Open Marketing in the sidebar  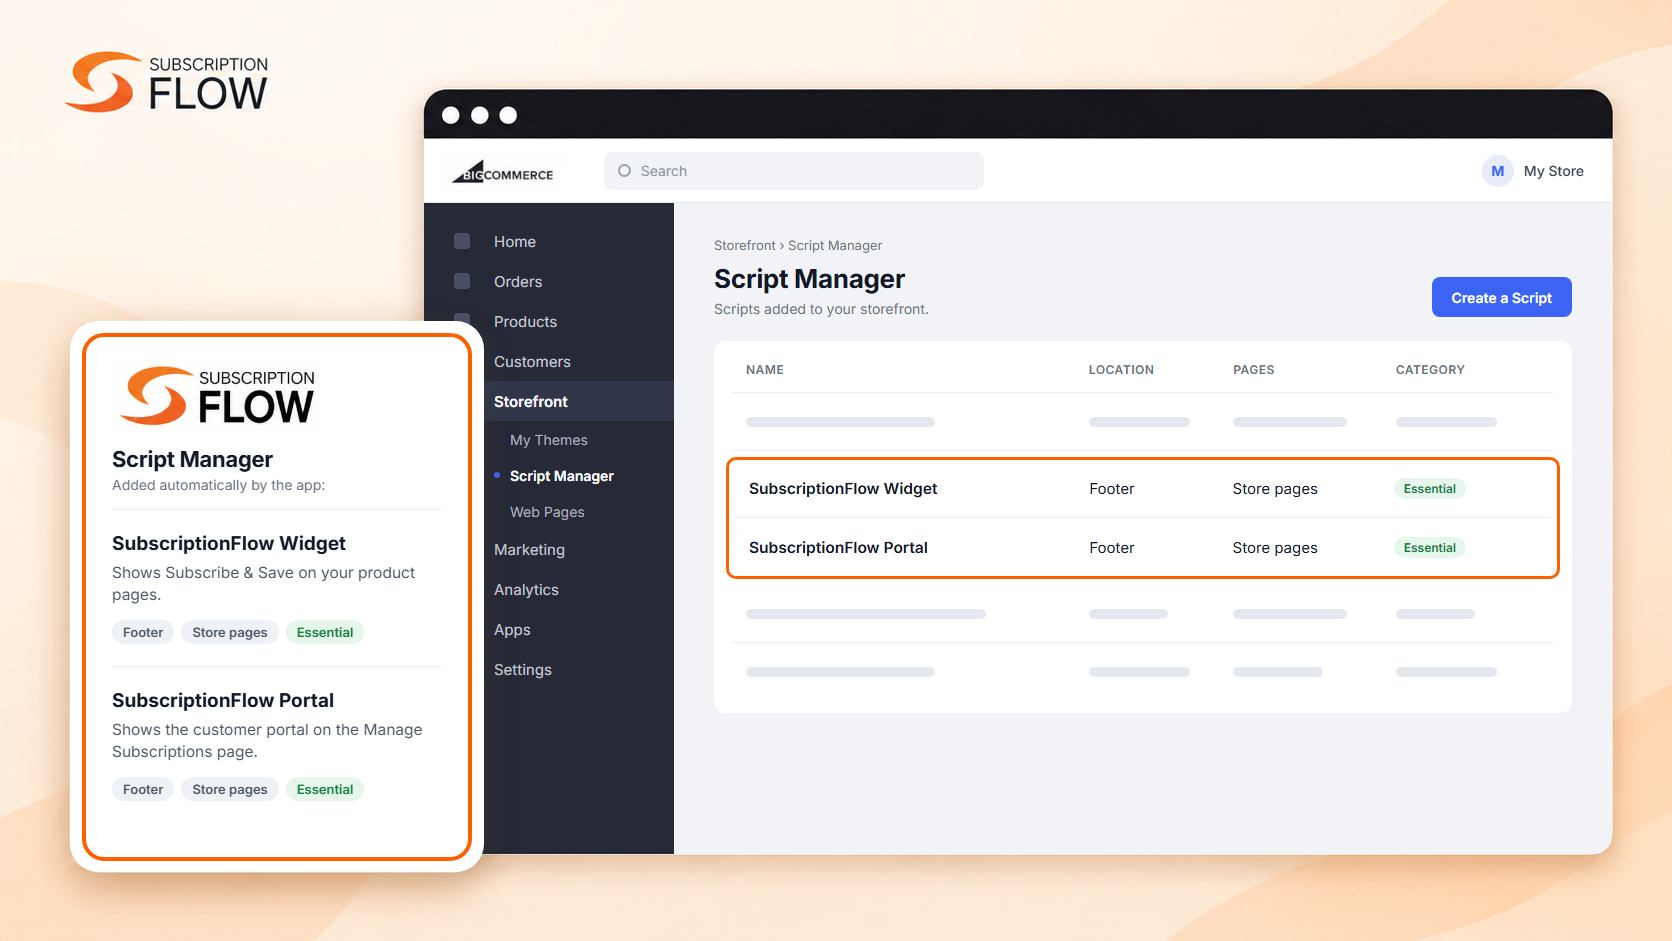click(529, 550)
